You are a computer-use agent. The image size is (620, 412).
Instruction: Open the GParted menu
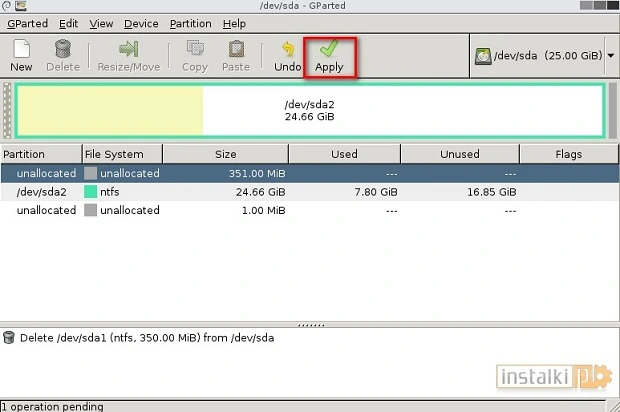28,23
